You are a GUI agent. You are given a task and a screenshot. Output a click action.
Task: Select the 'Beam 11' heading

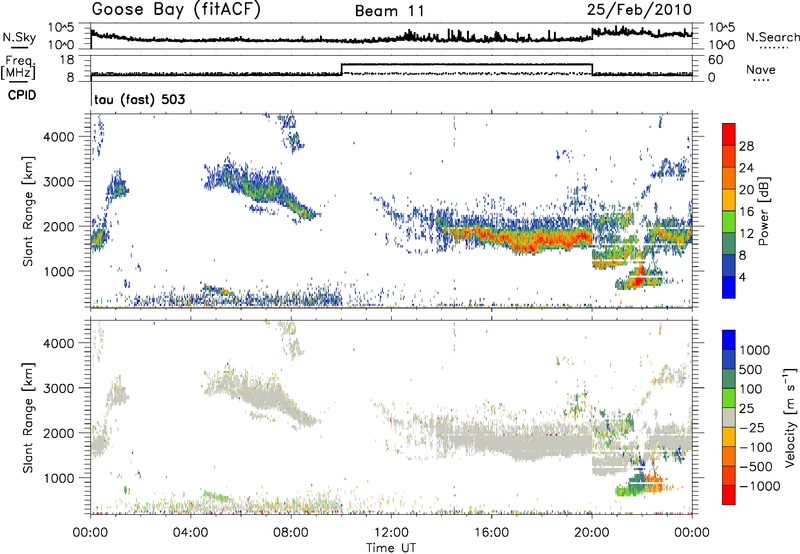390,11
